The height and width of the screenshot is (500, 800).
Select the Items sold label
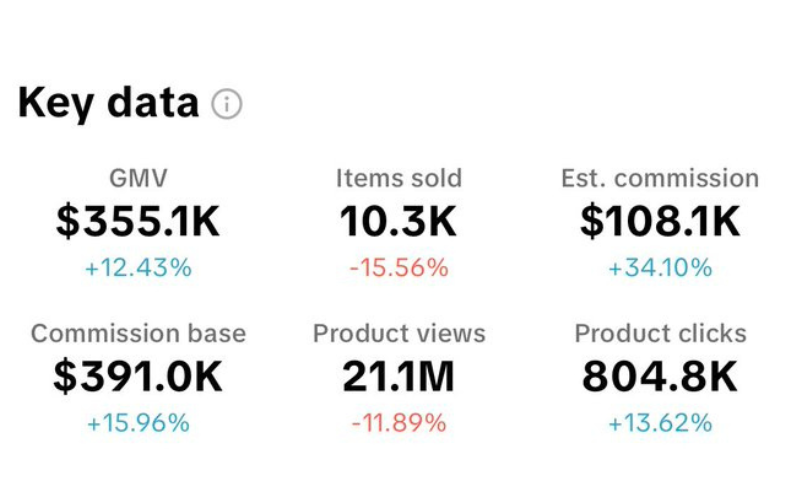pos(399,179)
